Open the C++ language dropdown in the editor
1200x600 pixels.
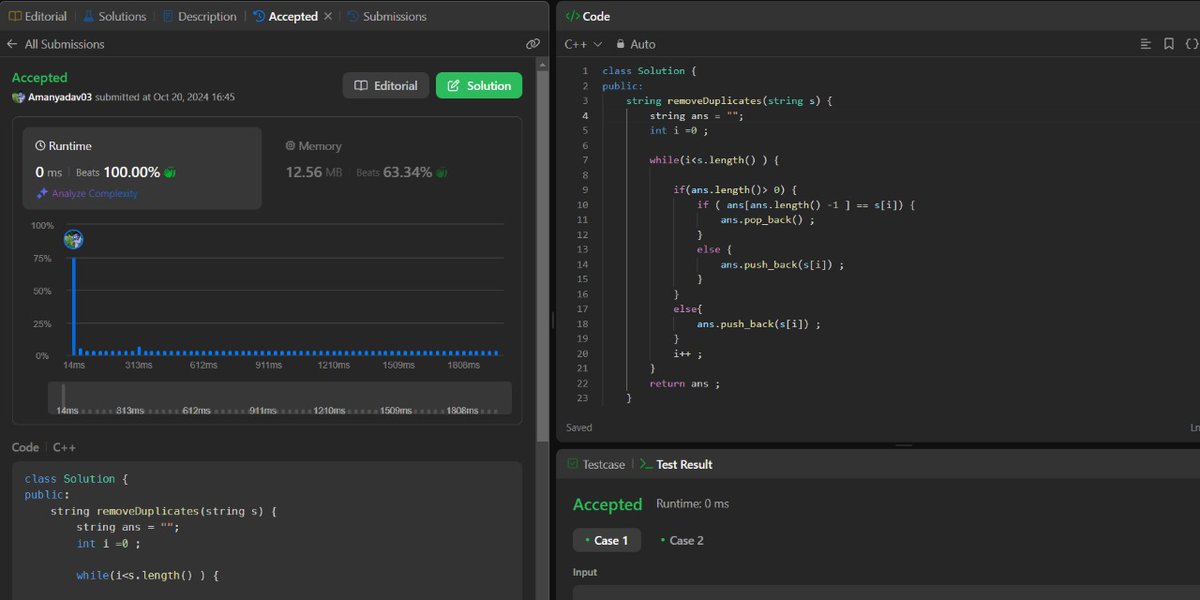pos(583,44)
